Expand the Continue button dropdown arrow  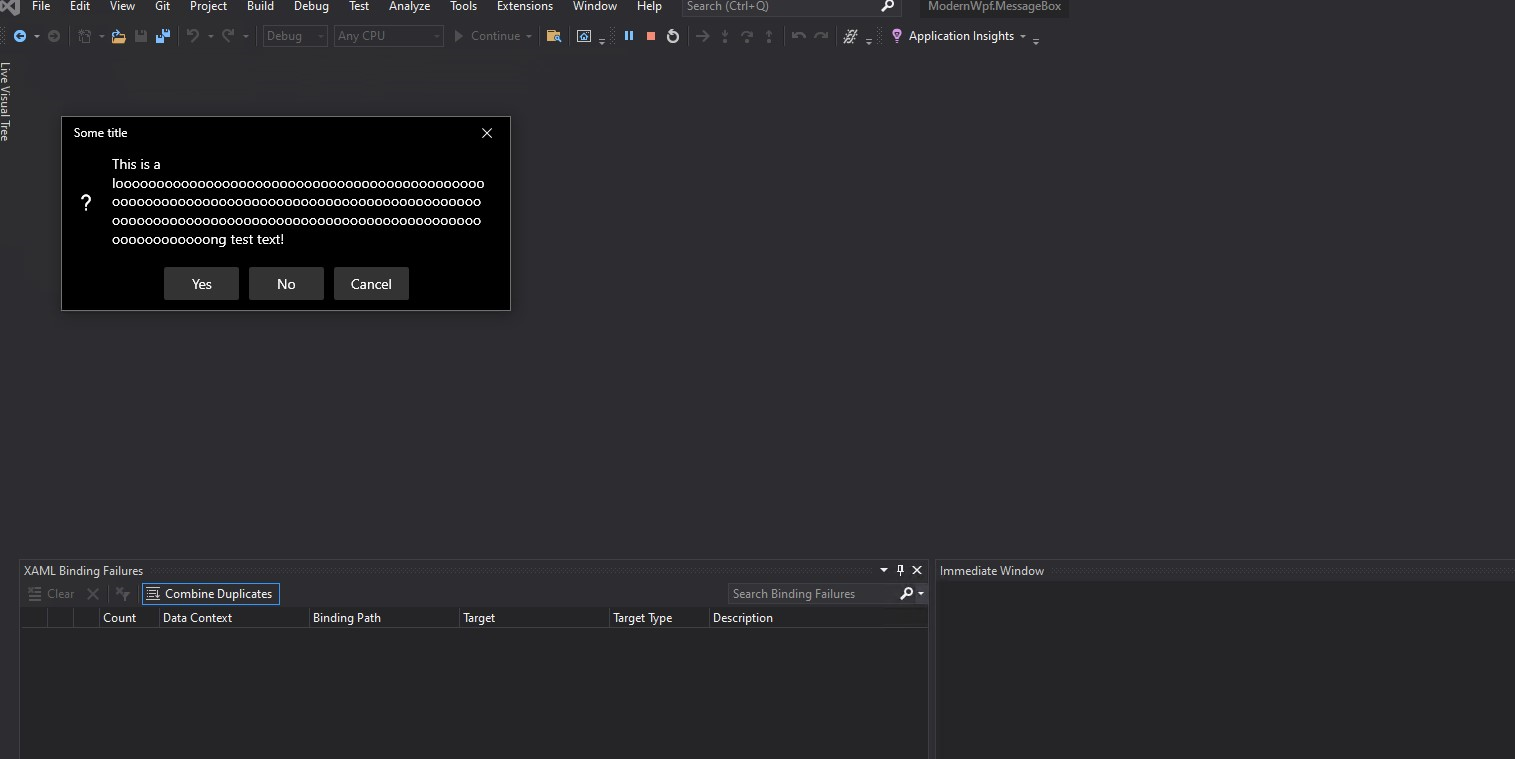528,36
